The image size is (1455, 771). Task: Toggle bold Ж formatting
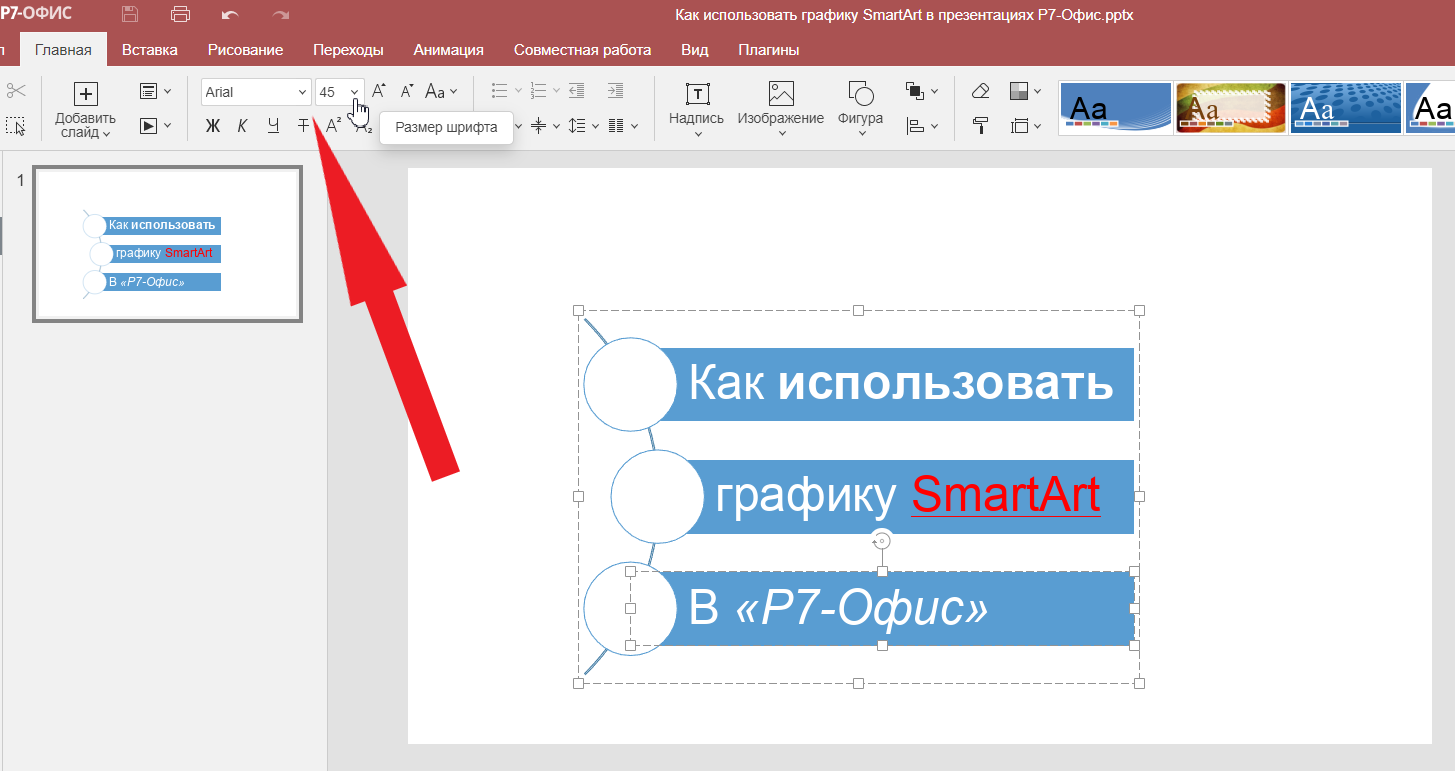[212, 126]
